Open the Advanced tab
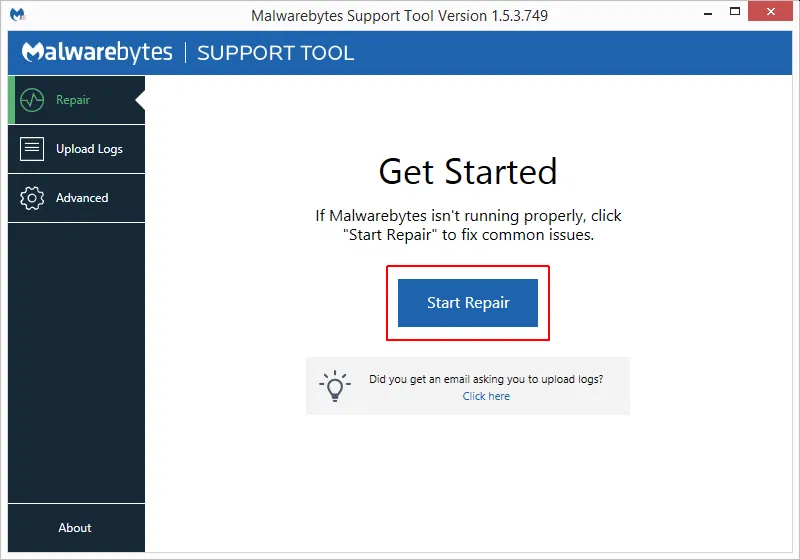800x560 pixels. click(77, 198)
